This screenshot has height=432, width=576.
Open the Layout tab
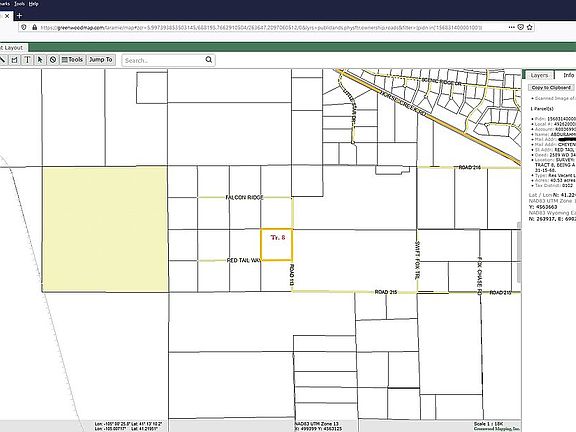[x=13, y=48]
